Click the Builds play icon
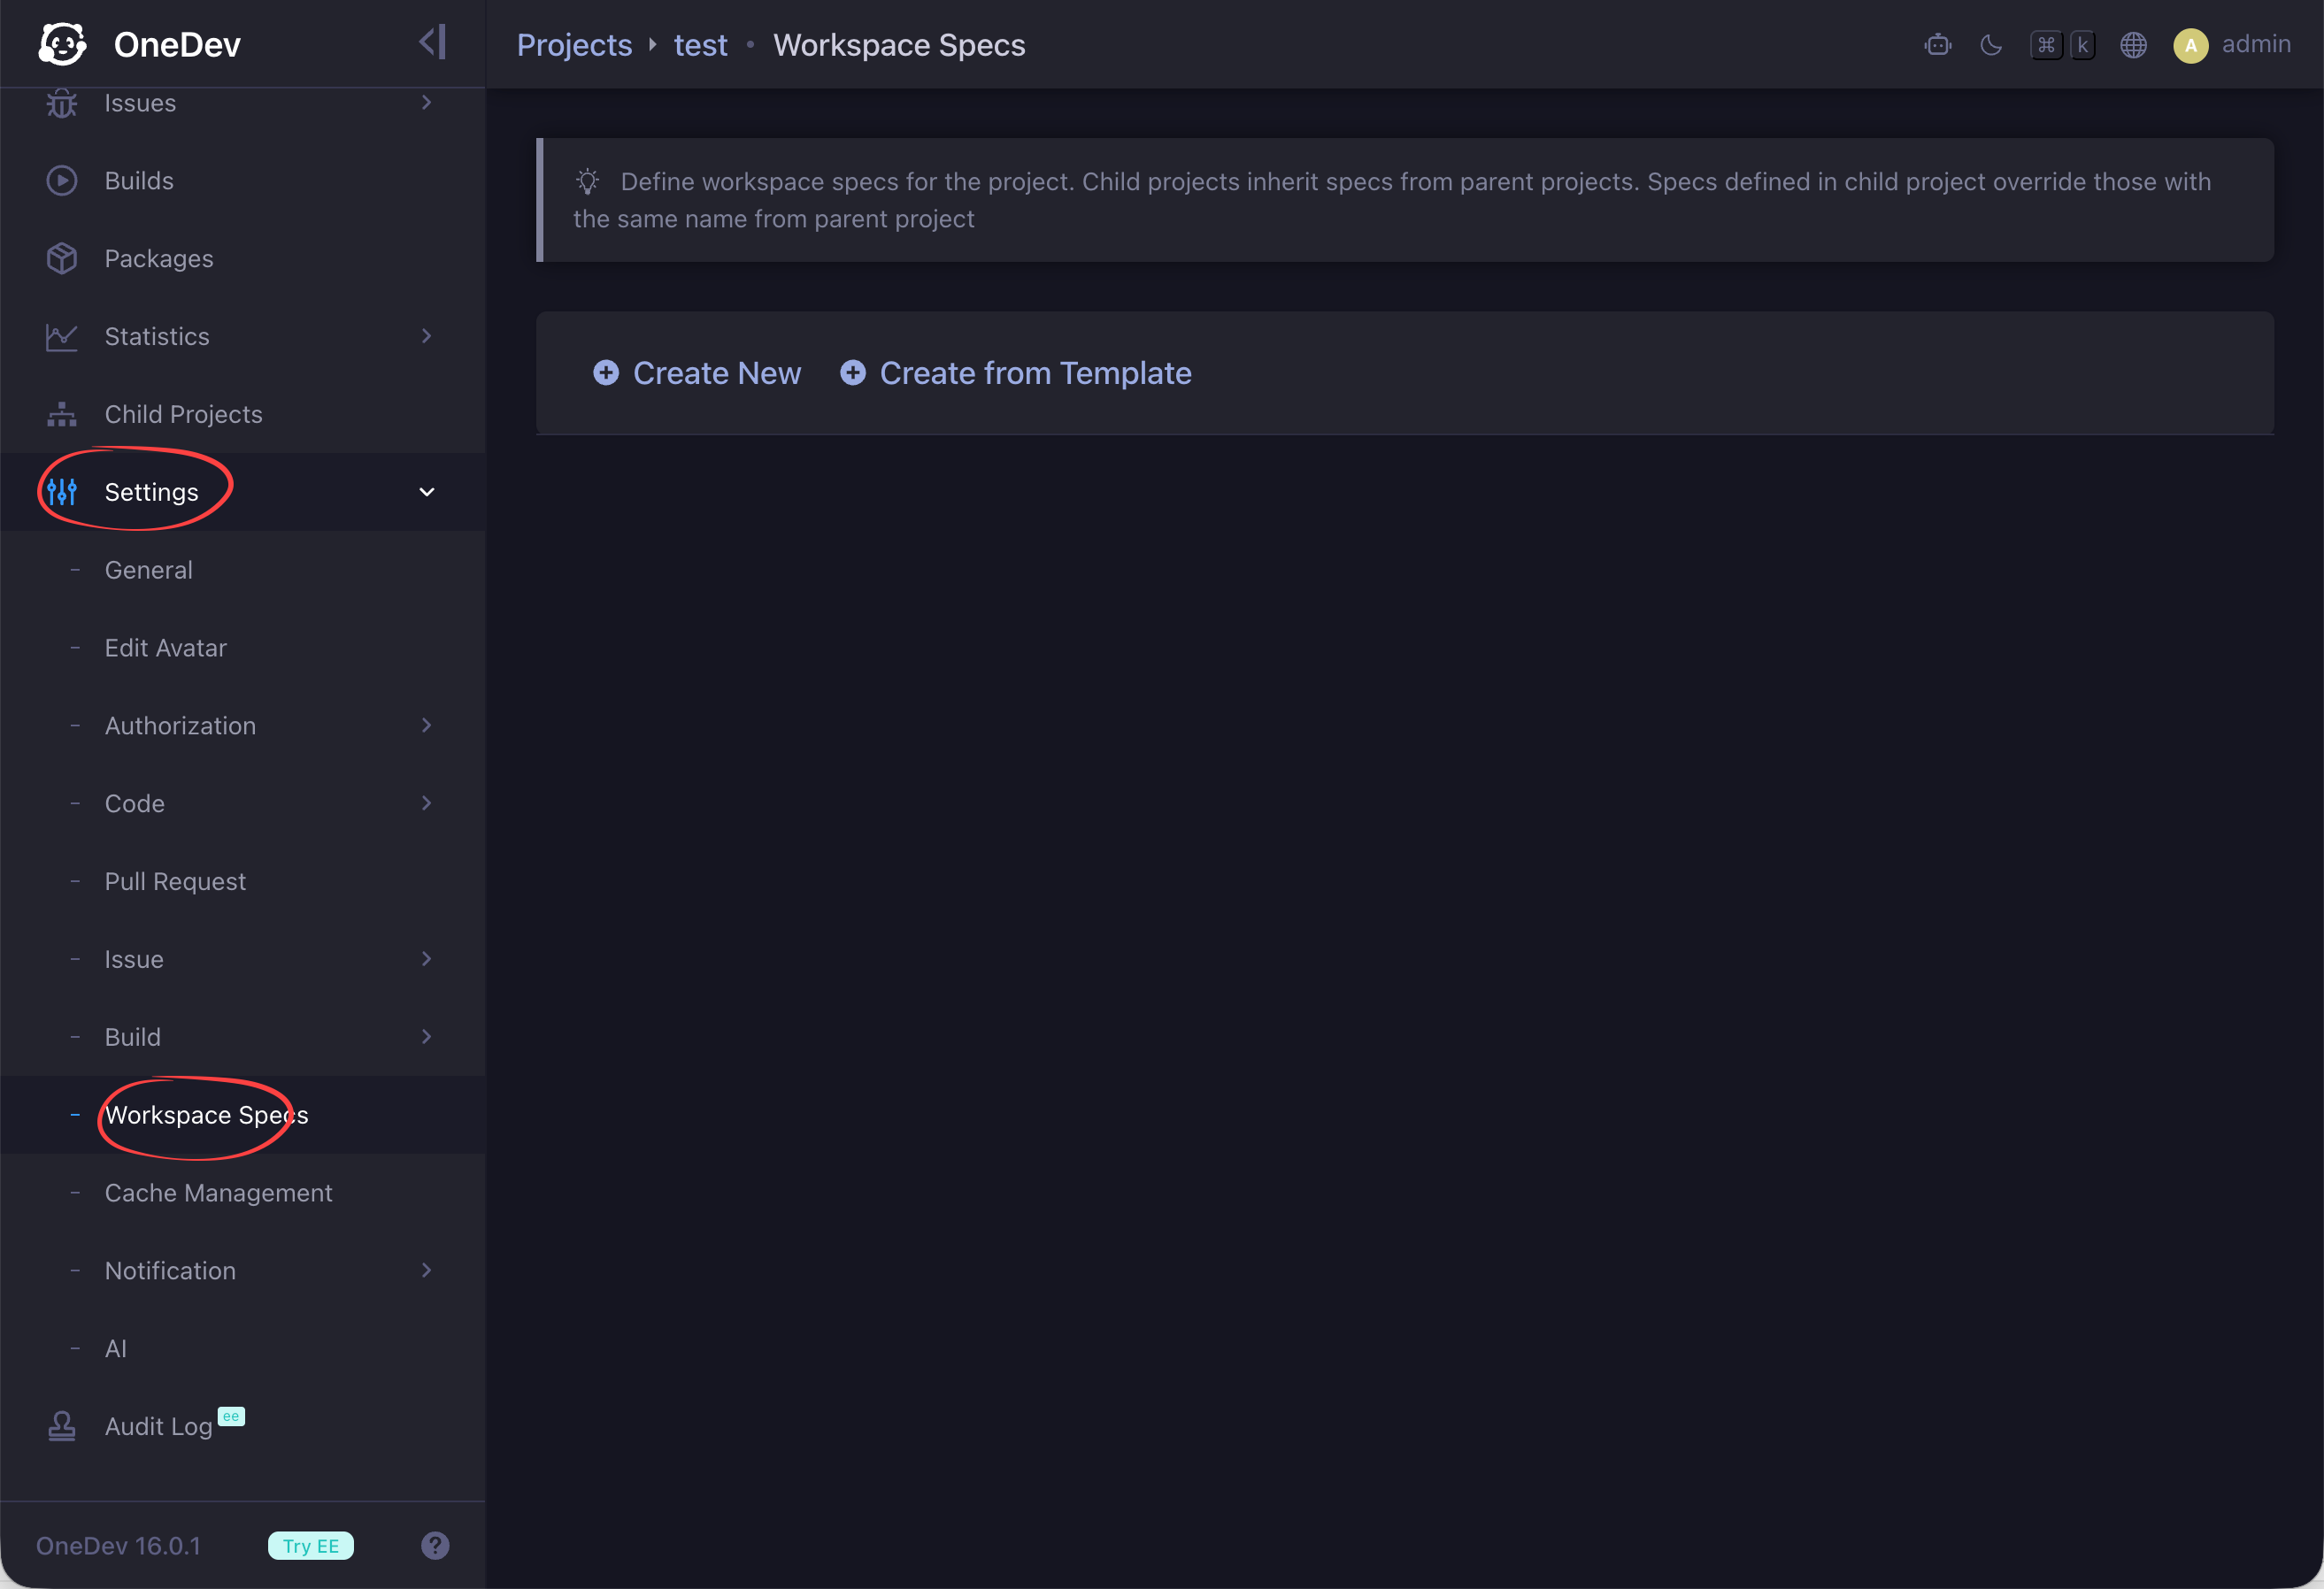The height and width of the screenshot is (1589, 2324). click(62, 181)
